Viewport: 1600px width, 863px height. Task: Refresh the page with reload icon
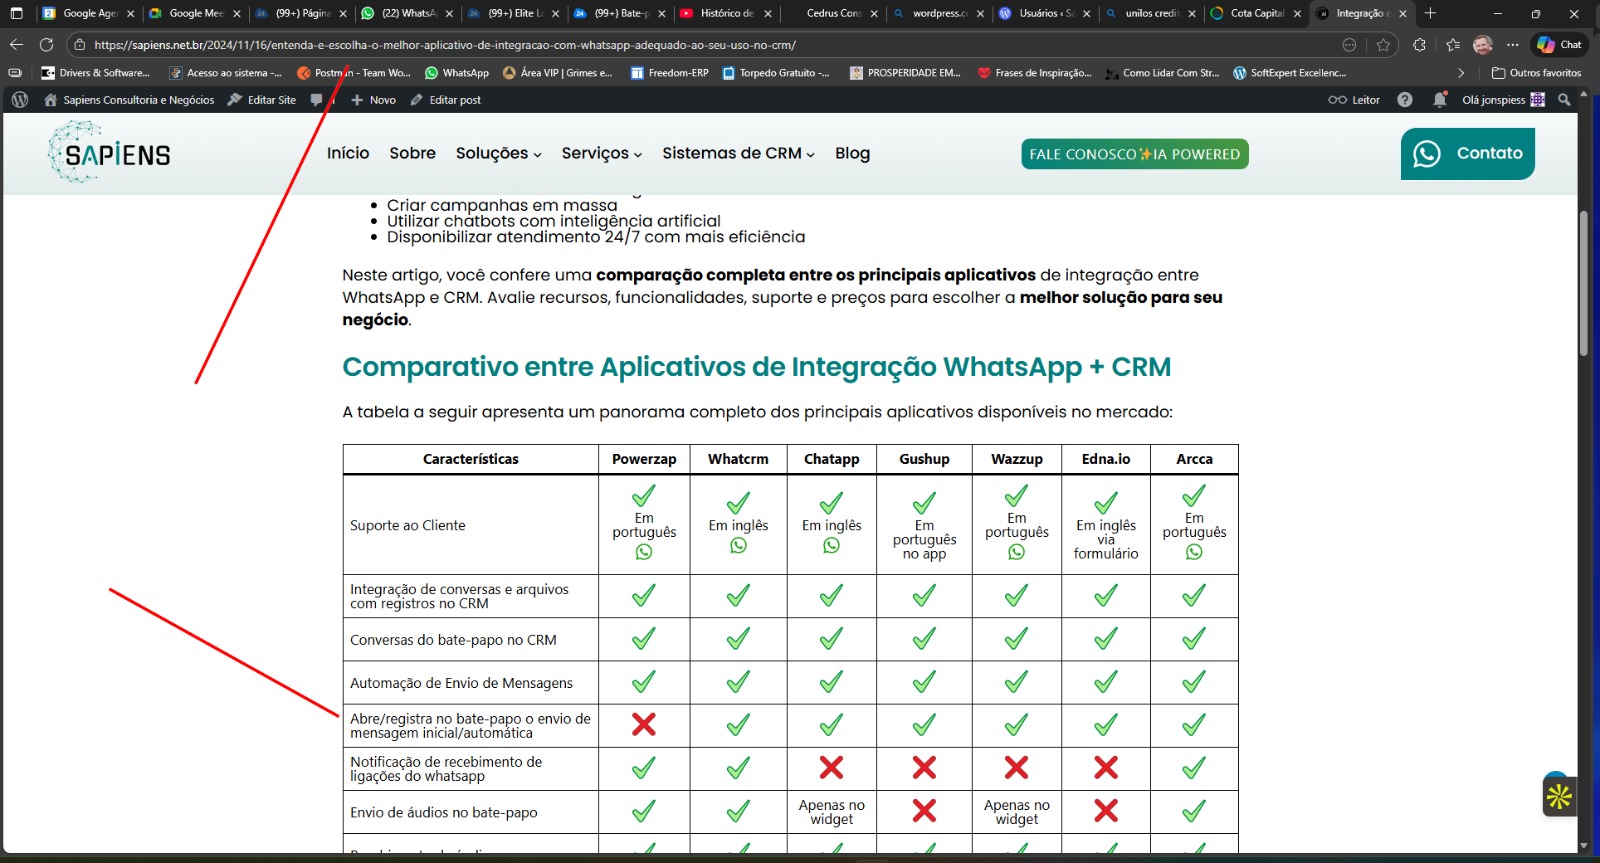(x=46, y=45)
